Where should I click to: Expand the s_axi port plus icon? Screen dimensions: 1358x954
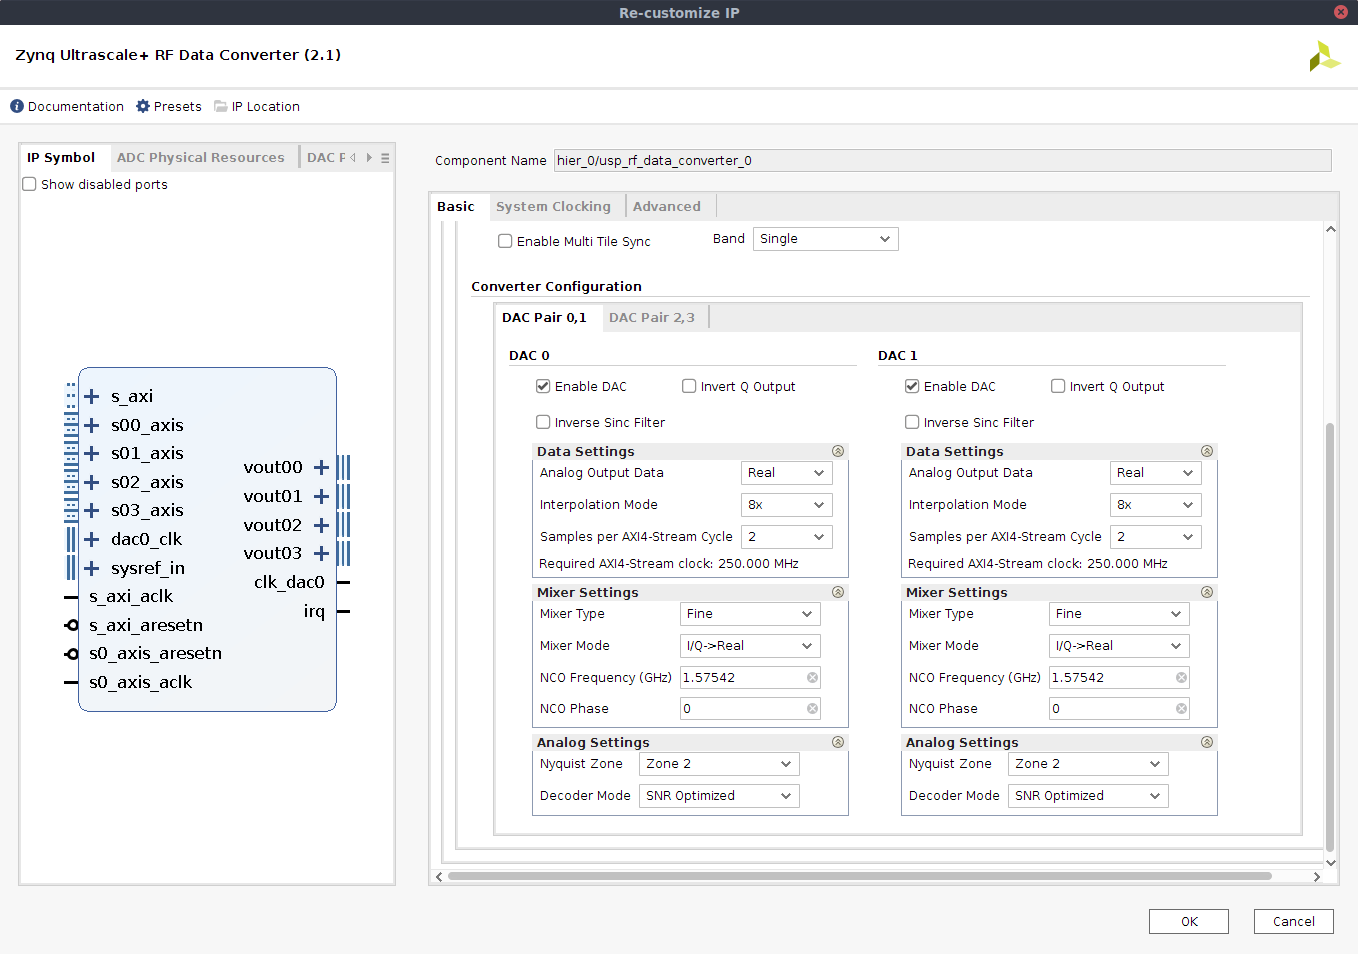tap(92, 396)
